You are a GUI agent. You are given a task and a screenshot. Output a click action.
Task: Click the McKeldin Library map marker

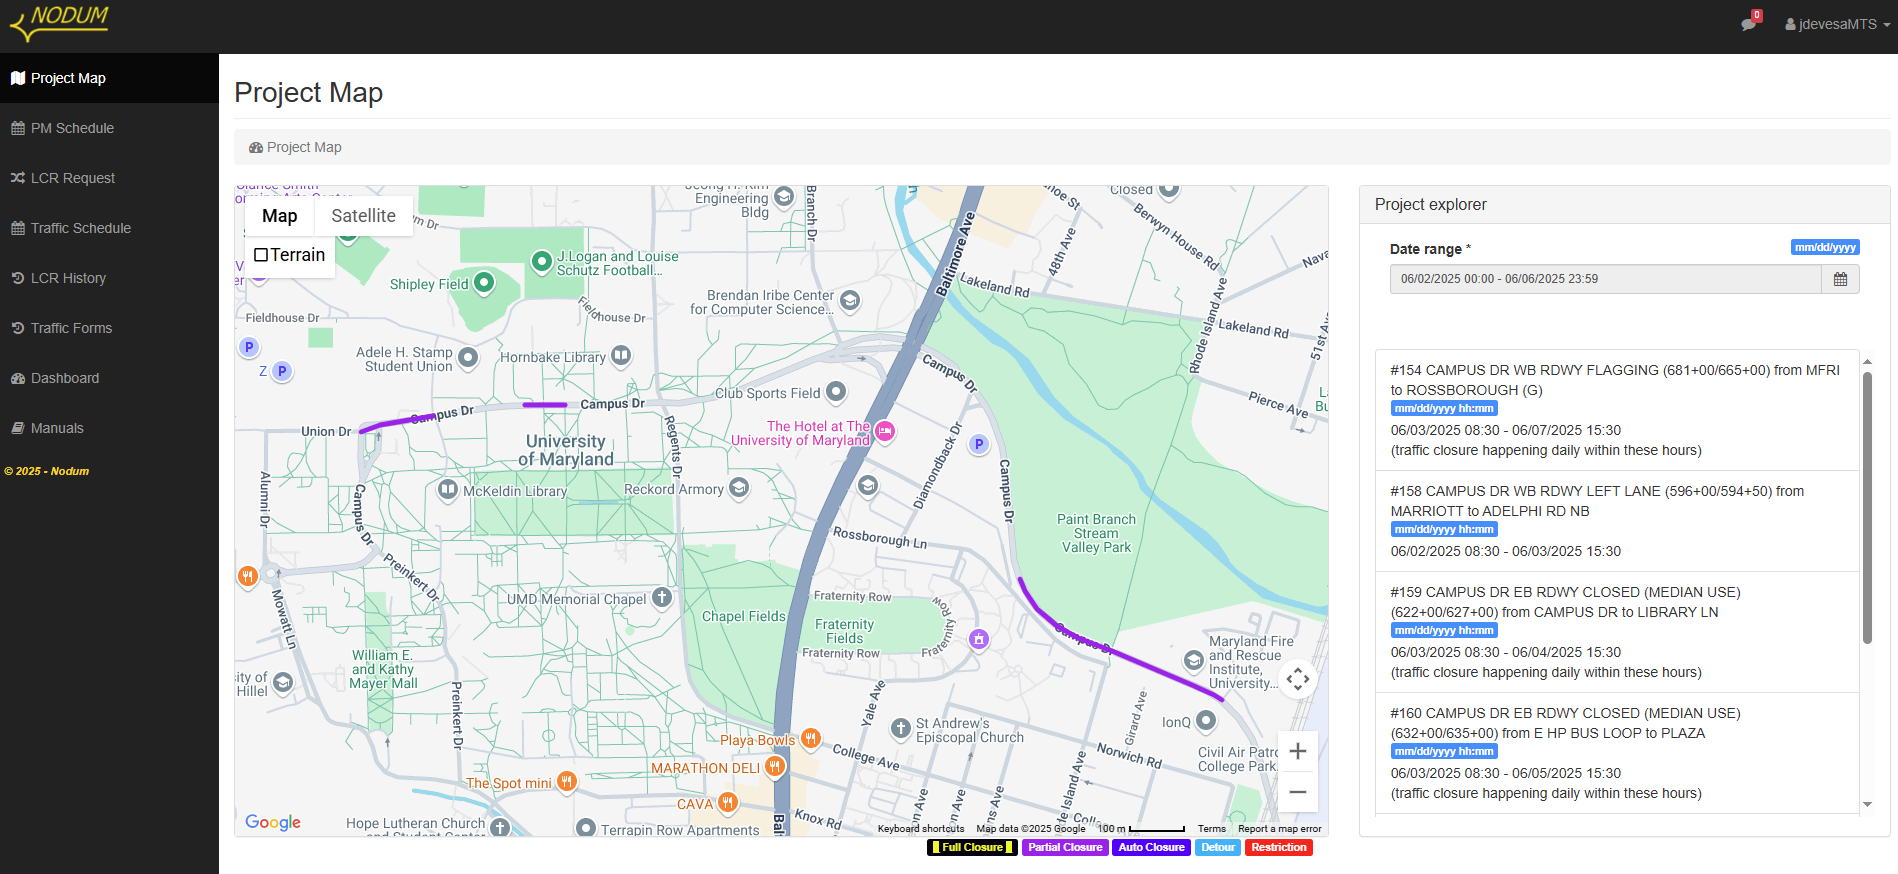(x=448, y=489)
